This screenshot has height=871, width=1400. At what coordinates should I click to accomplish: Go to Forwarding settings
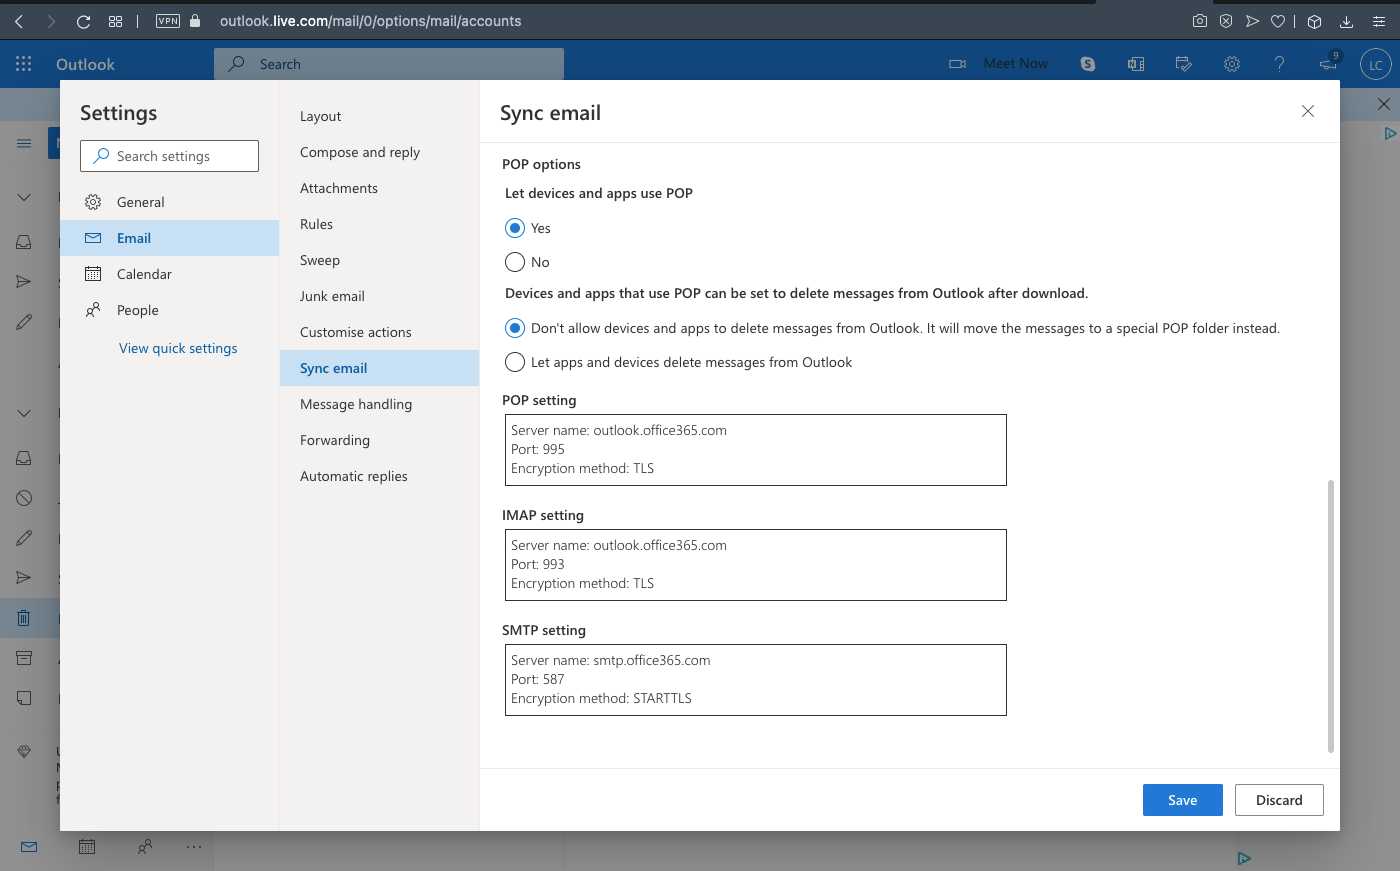(x=379, y=440)
